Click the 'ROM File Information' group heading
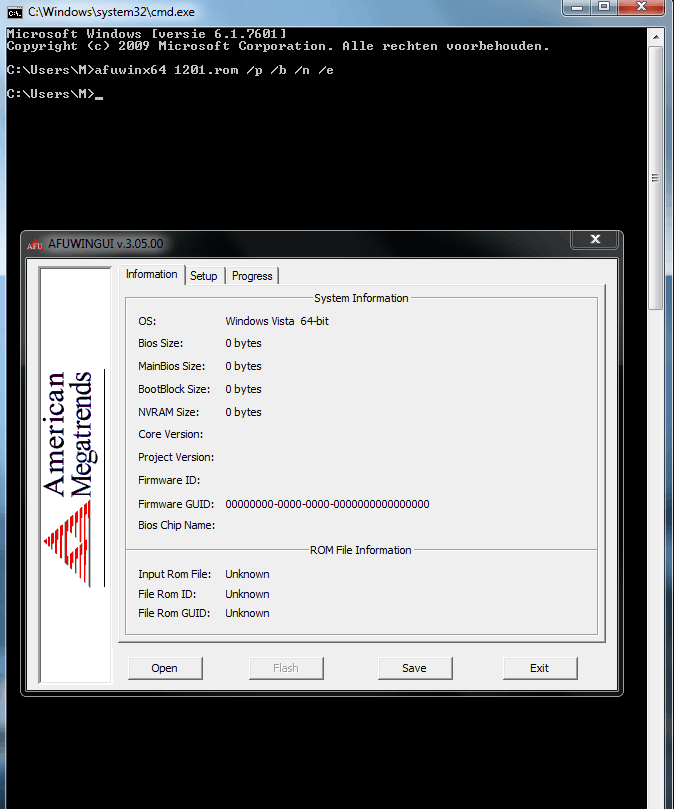The image size is (674, 809). pos(361,550)
